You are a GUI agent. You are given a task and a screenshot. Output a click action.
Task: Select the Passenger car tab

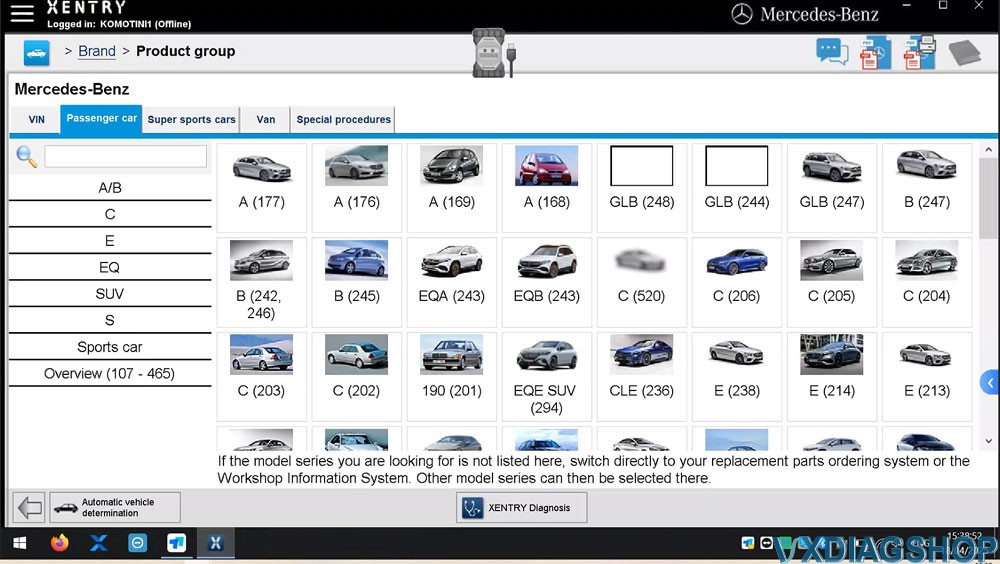click(101, 119)
